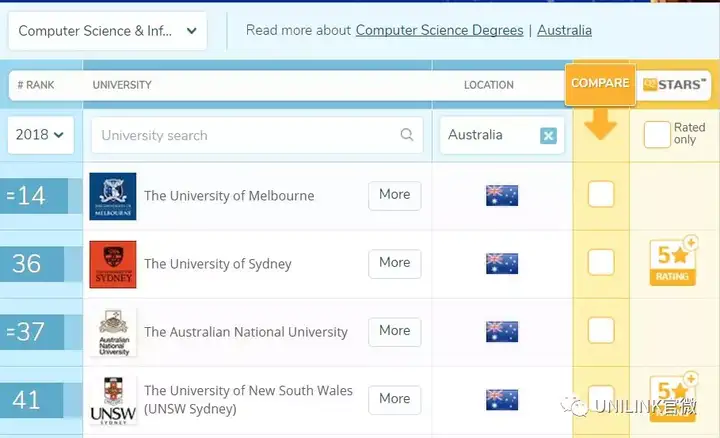The image size is (720, 438).
Task: Sort by # RANK column header
Action: [36, 85]
